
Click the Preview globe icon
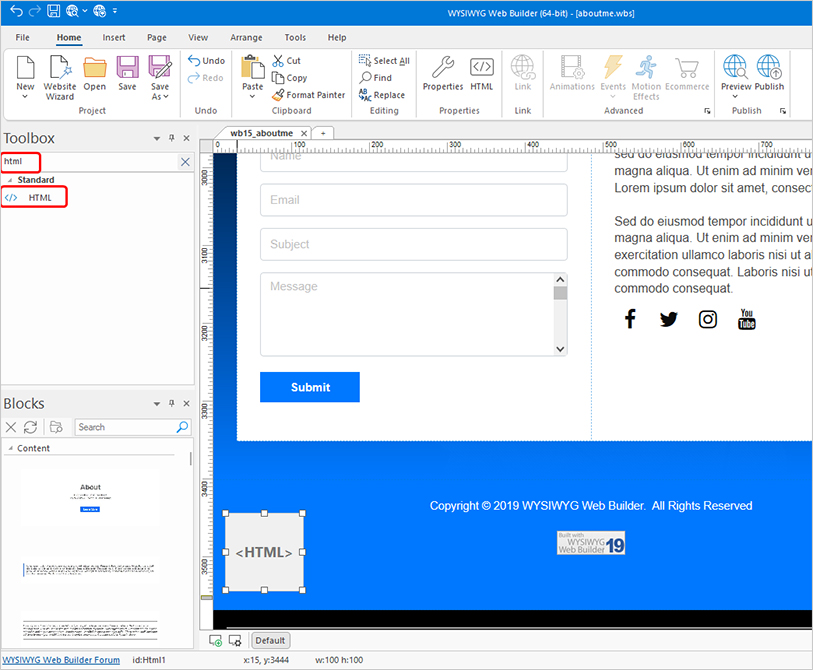click(735, 67)
